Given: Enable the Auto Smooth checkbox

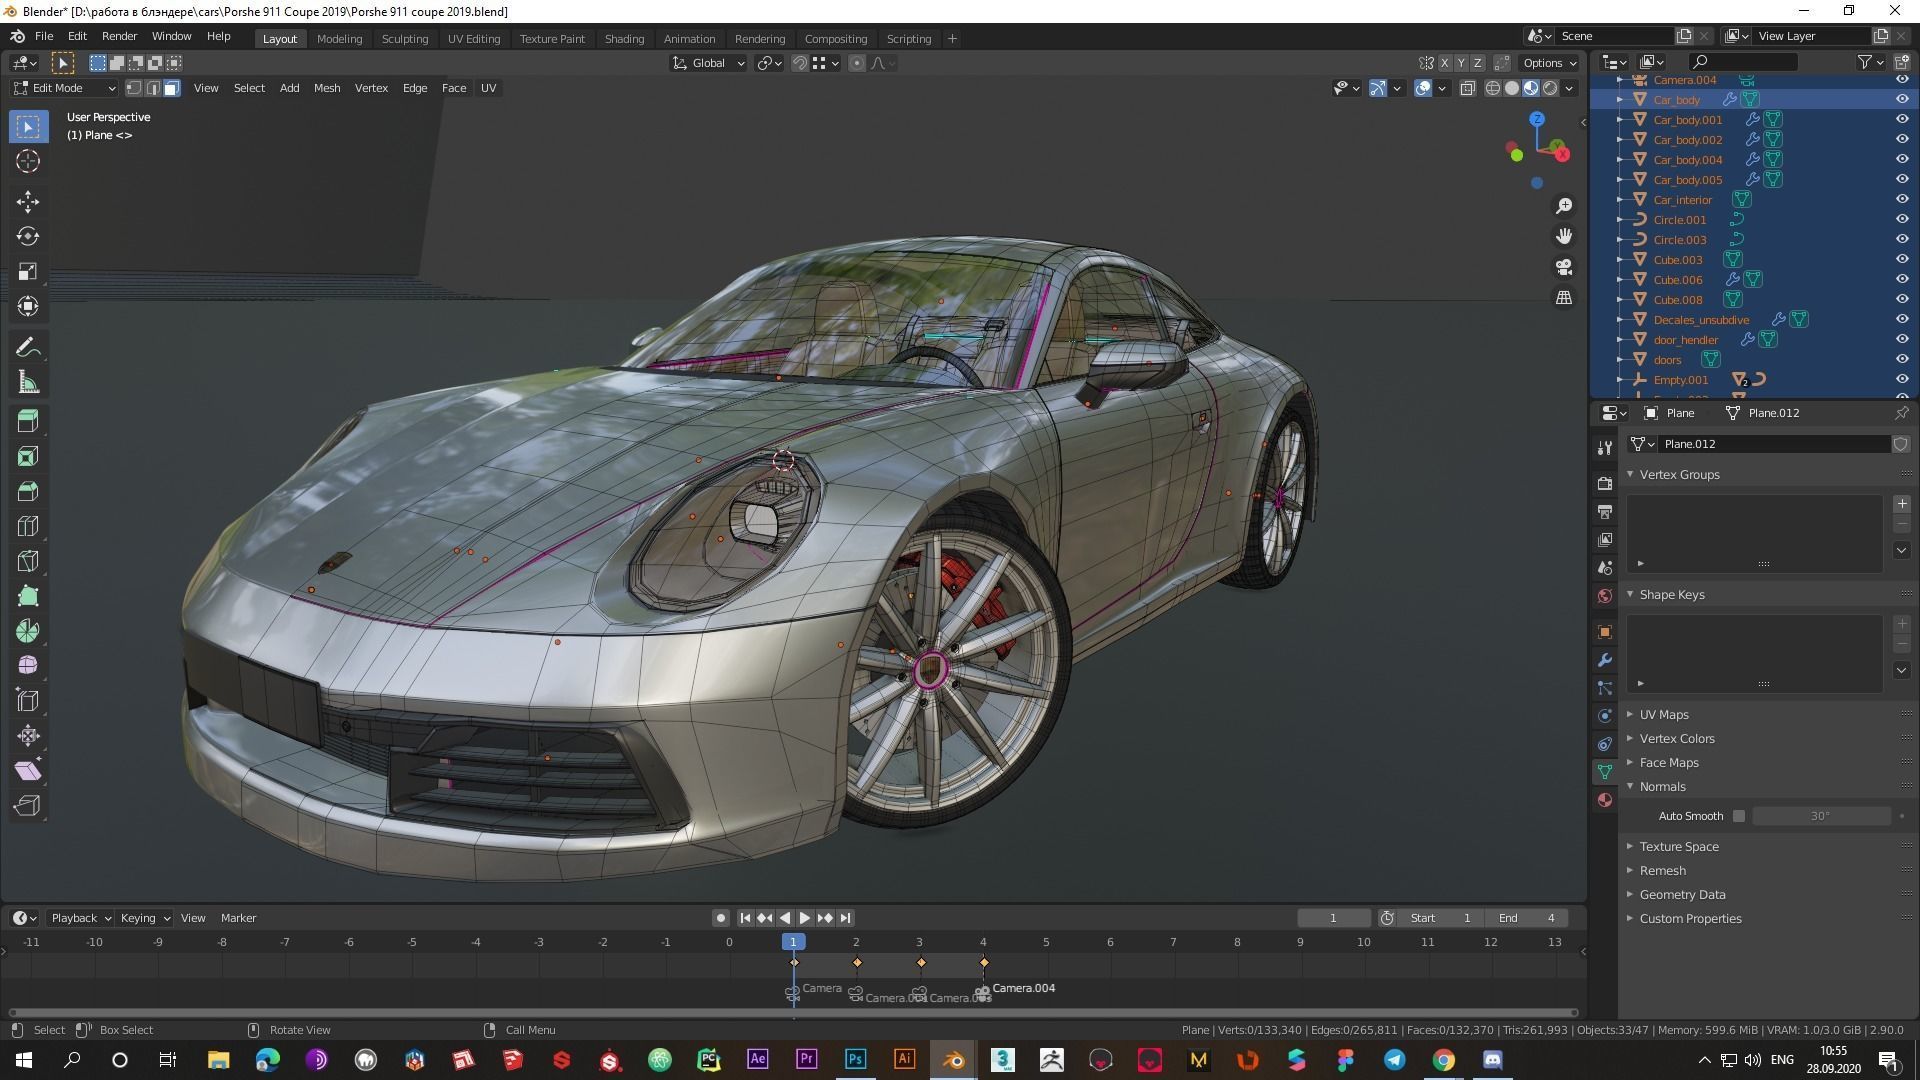Looking at the screenshot, I should tap(1739, 816).
